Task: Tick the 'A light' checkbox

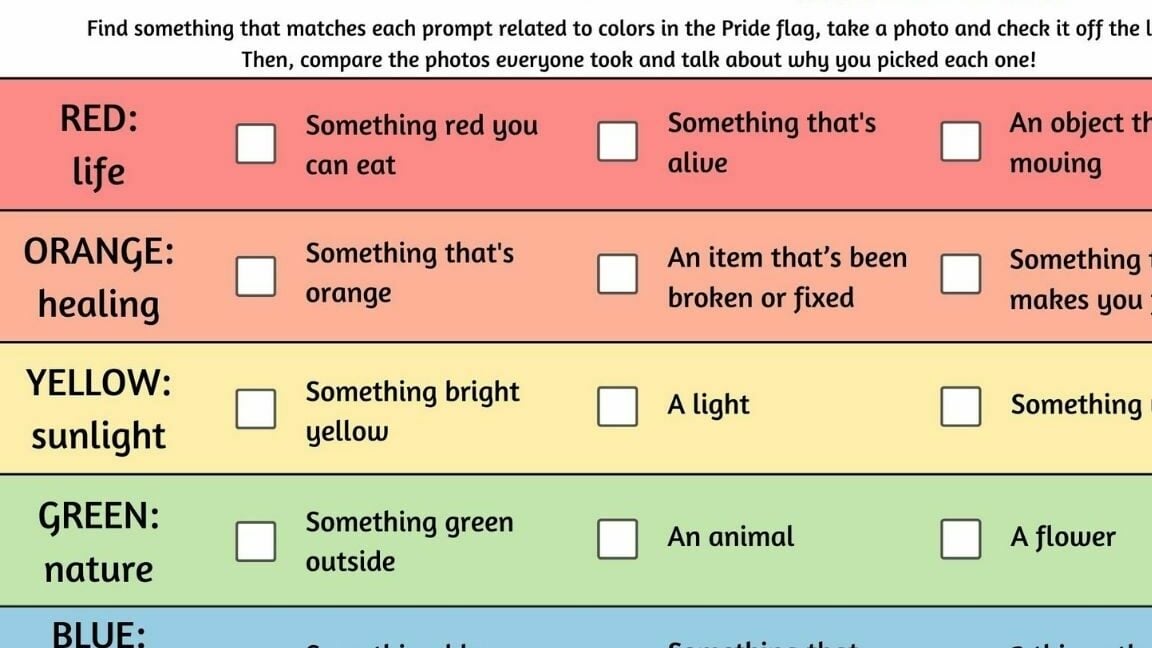Action: coord(617,406)
